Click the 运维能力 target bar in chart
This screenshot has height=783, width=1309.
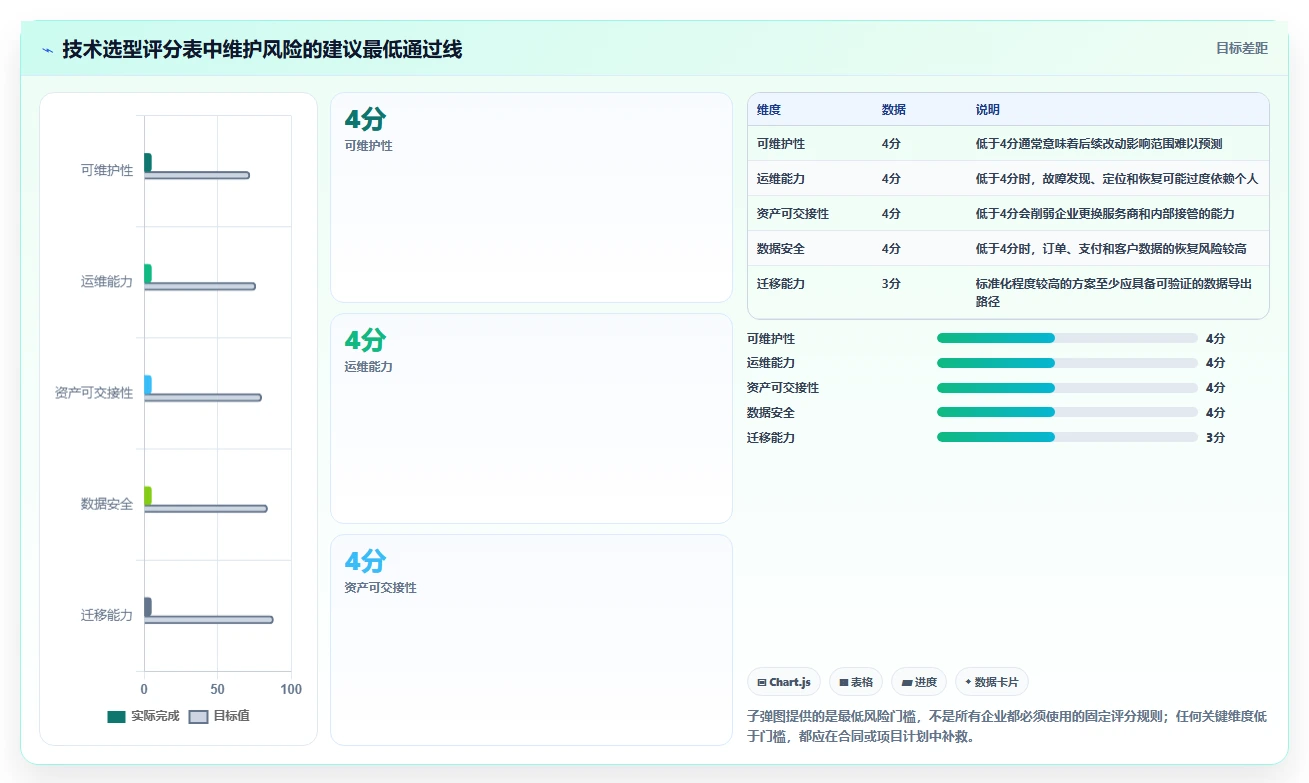pyautogui.click(x=200, y=286)
